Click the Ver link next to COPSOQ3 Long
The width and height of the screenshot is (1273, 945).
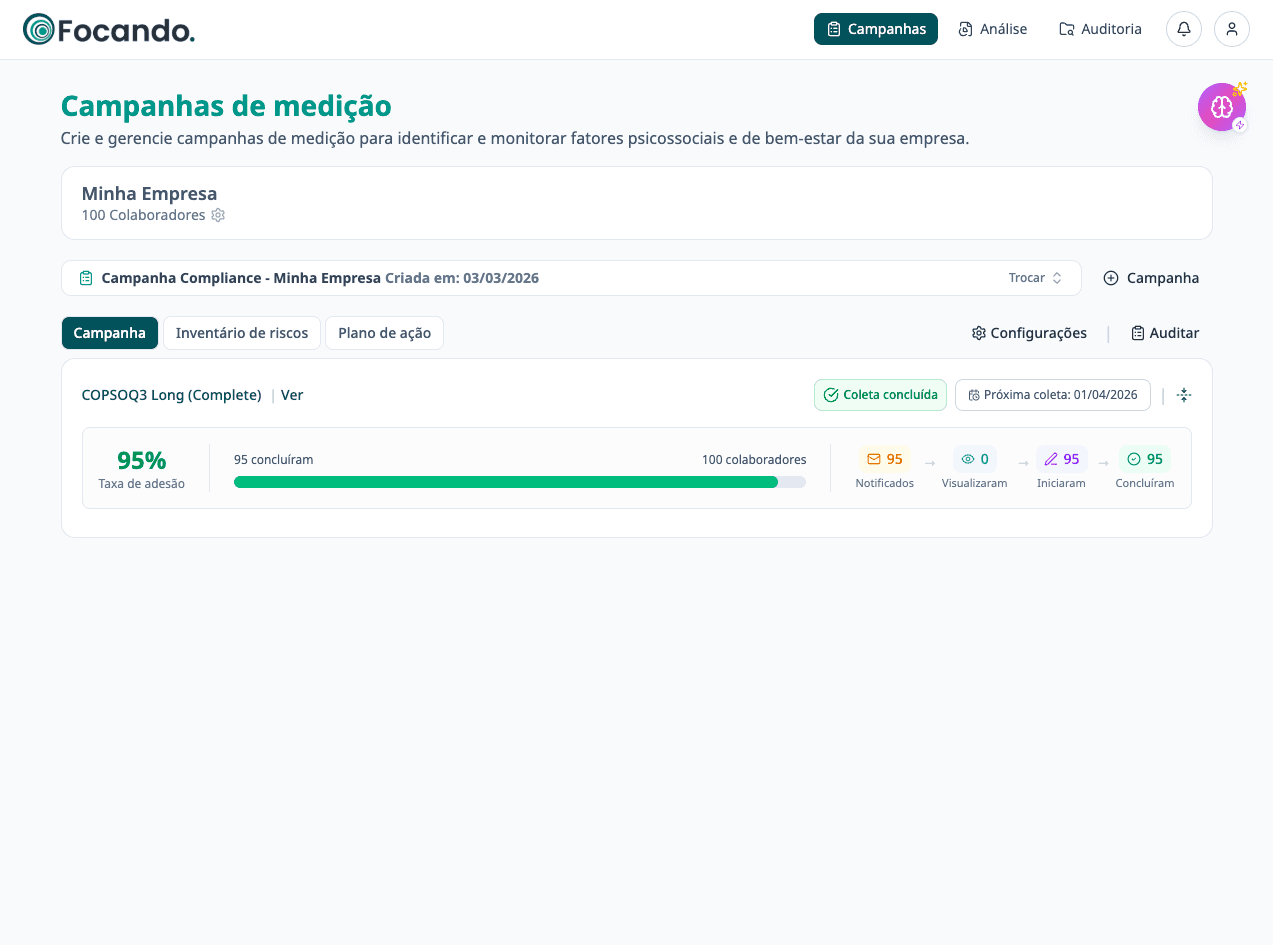point(291,395)
